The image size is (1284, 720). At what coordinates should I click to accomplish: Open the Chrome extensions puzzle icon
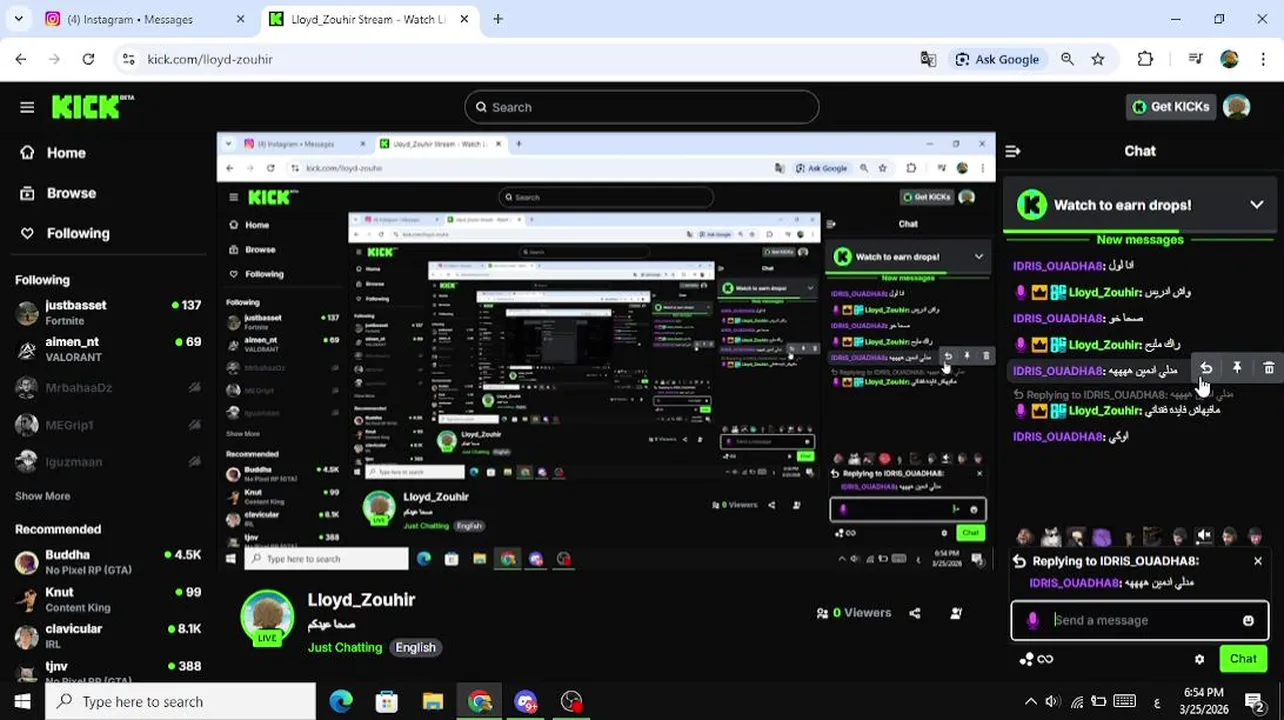(1146, 59)
